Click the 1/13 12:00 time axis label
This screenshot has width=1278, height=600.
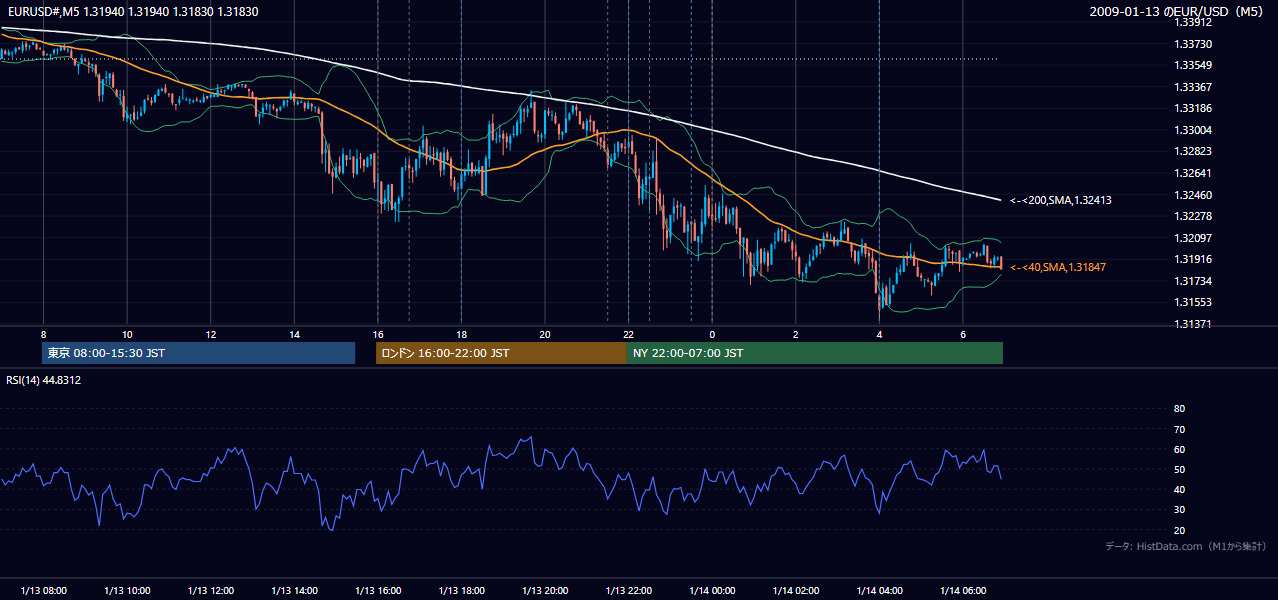[210, 591]
